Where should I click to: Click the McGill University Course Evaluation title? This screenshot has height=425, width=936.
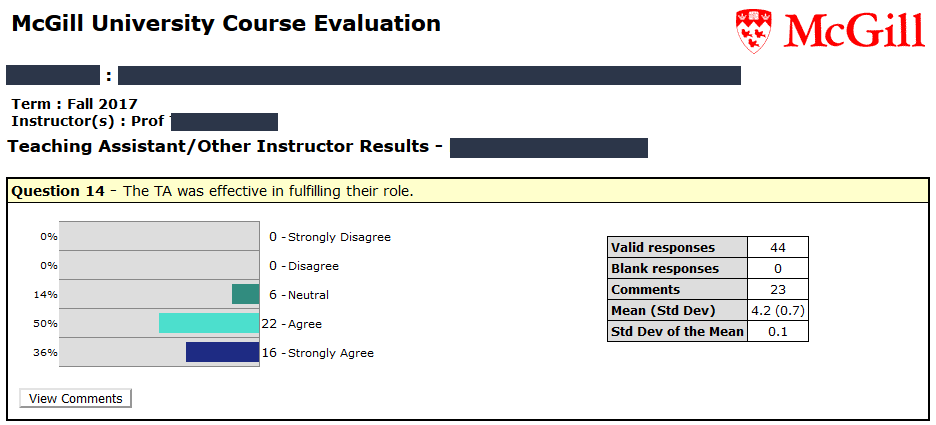click(226, 24)
